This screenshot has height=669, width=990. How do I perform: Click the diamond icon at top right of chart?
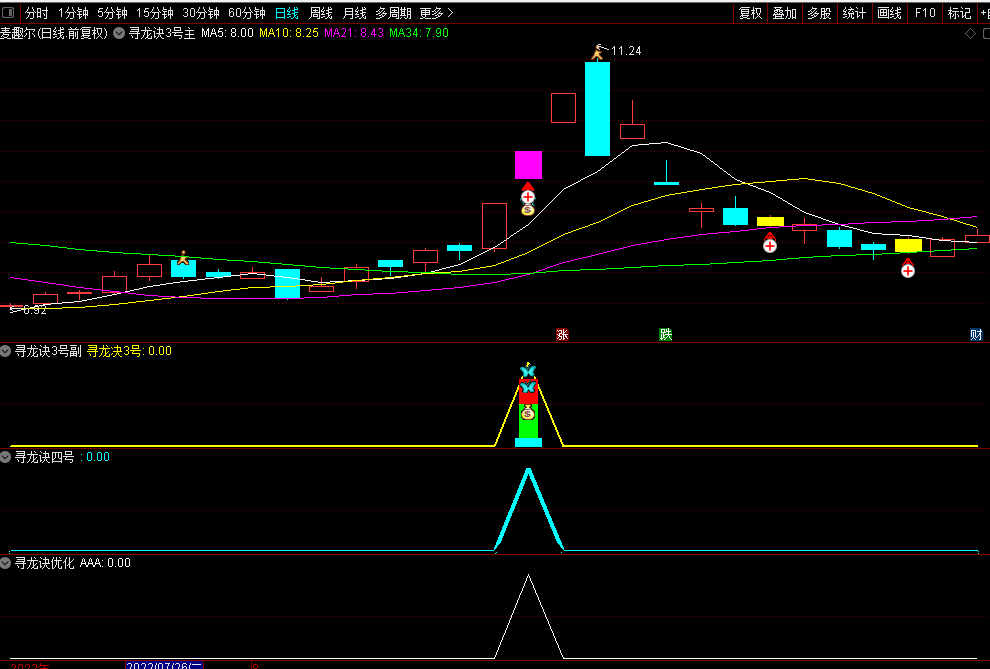[969, 33]
